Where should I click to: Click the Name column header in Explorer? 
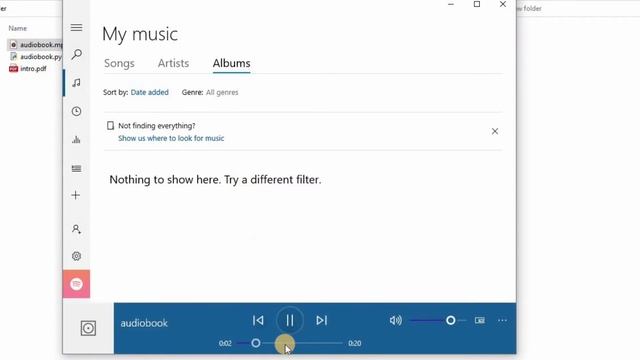point(18,28)
